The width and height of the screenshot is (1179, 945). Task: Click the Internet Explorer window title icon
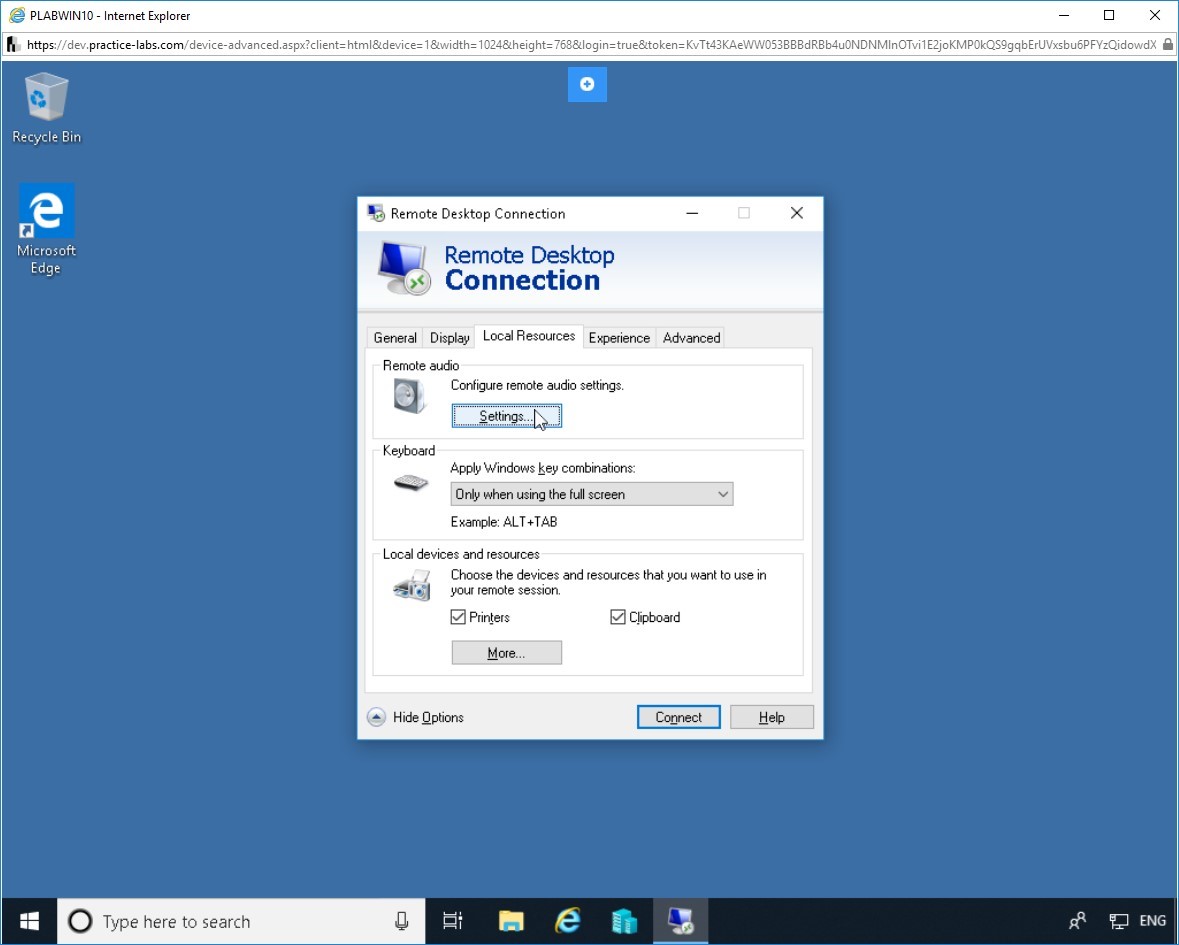click(17, 15)
